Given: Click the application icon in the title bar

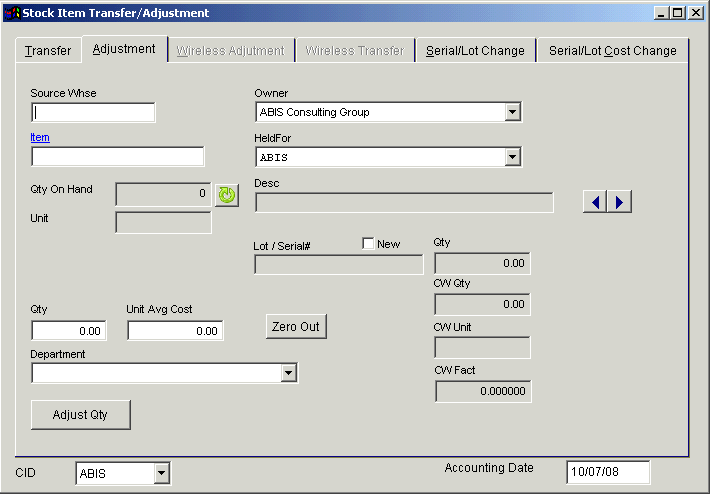Looking at the screenshot, I should tap(11, 13).
